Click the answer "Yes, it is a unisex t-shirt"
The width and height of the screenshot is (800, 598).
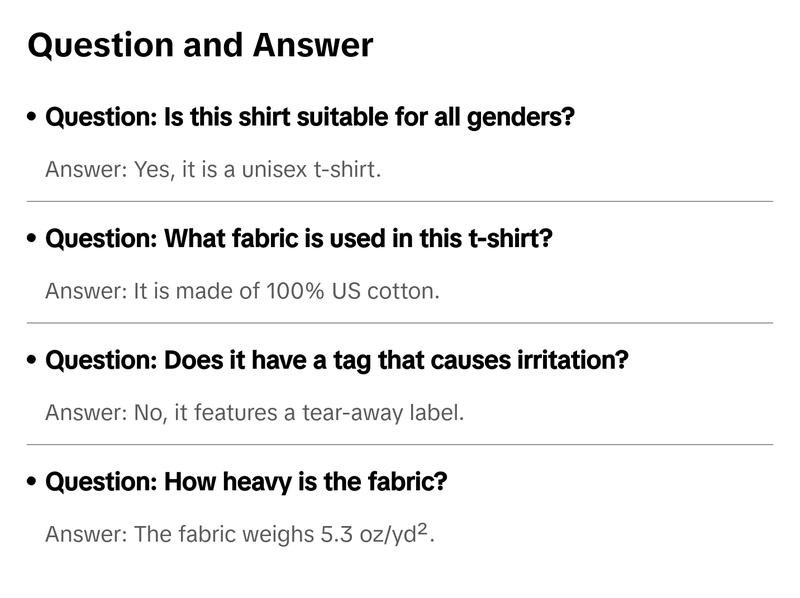tap(213, 169)
